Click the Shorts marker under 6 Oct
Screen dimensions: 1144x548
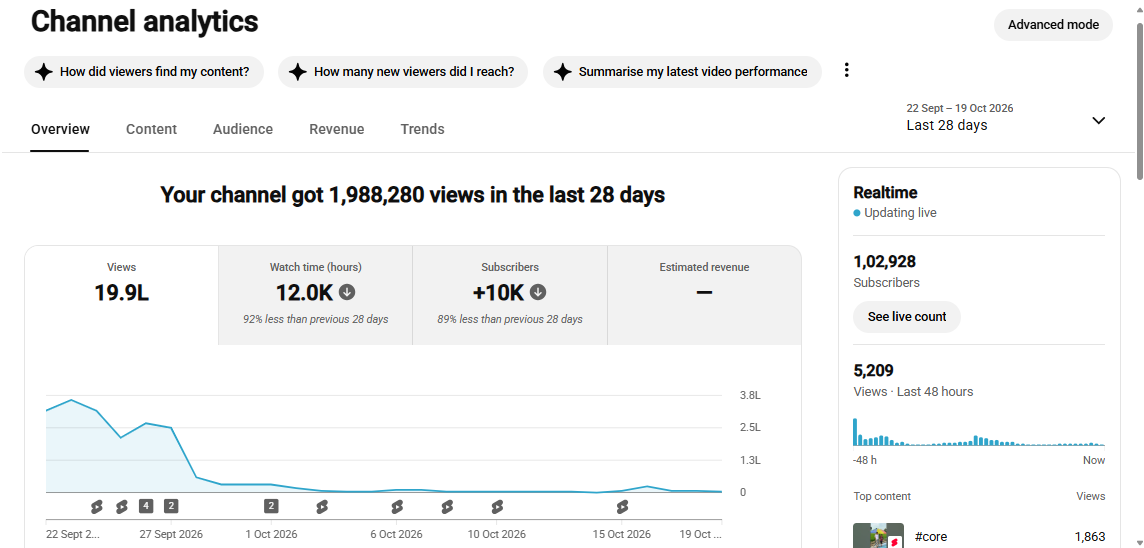397,506
